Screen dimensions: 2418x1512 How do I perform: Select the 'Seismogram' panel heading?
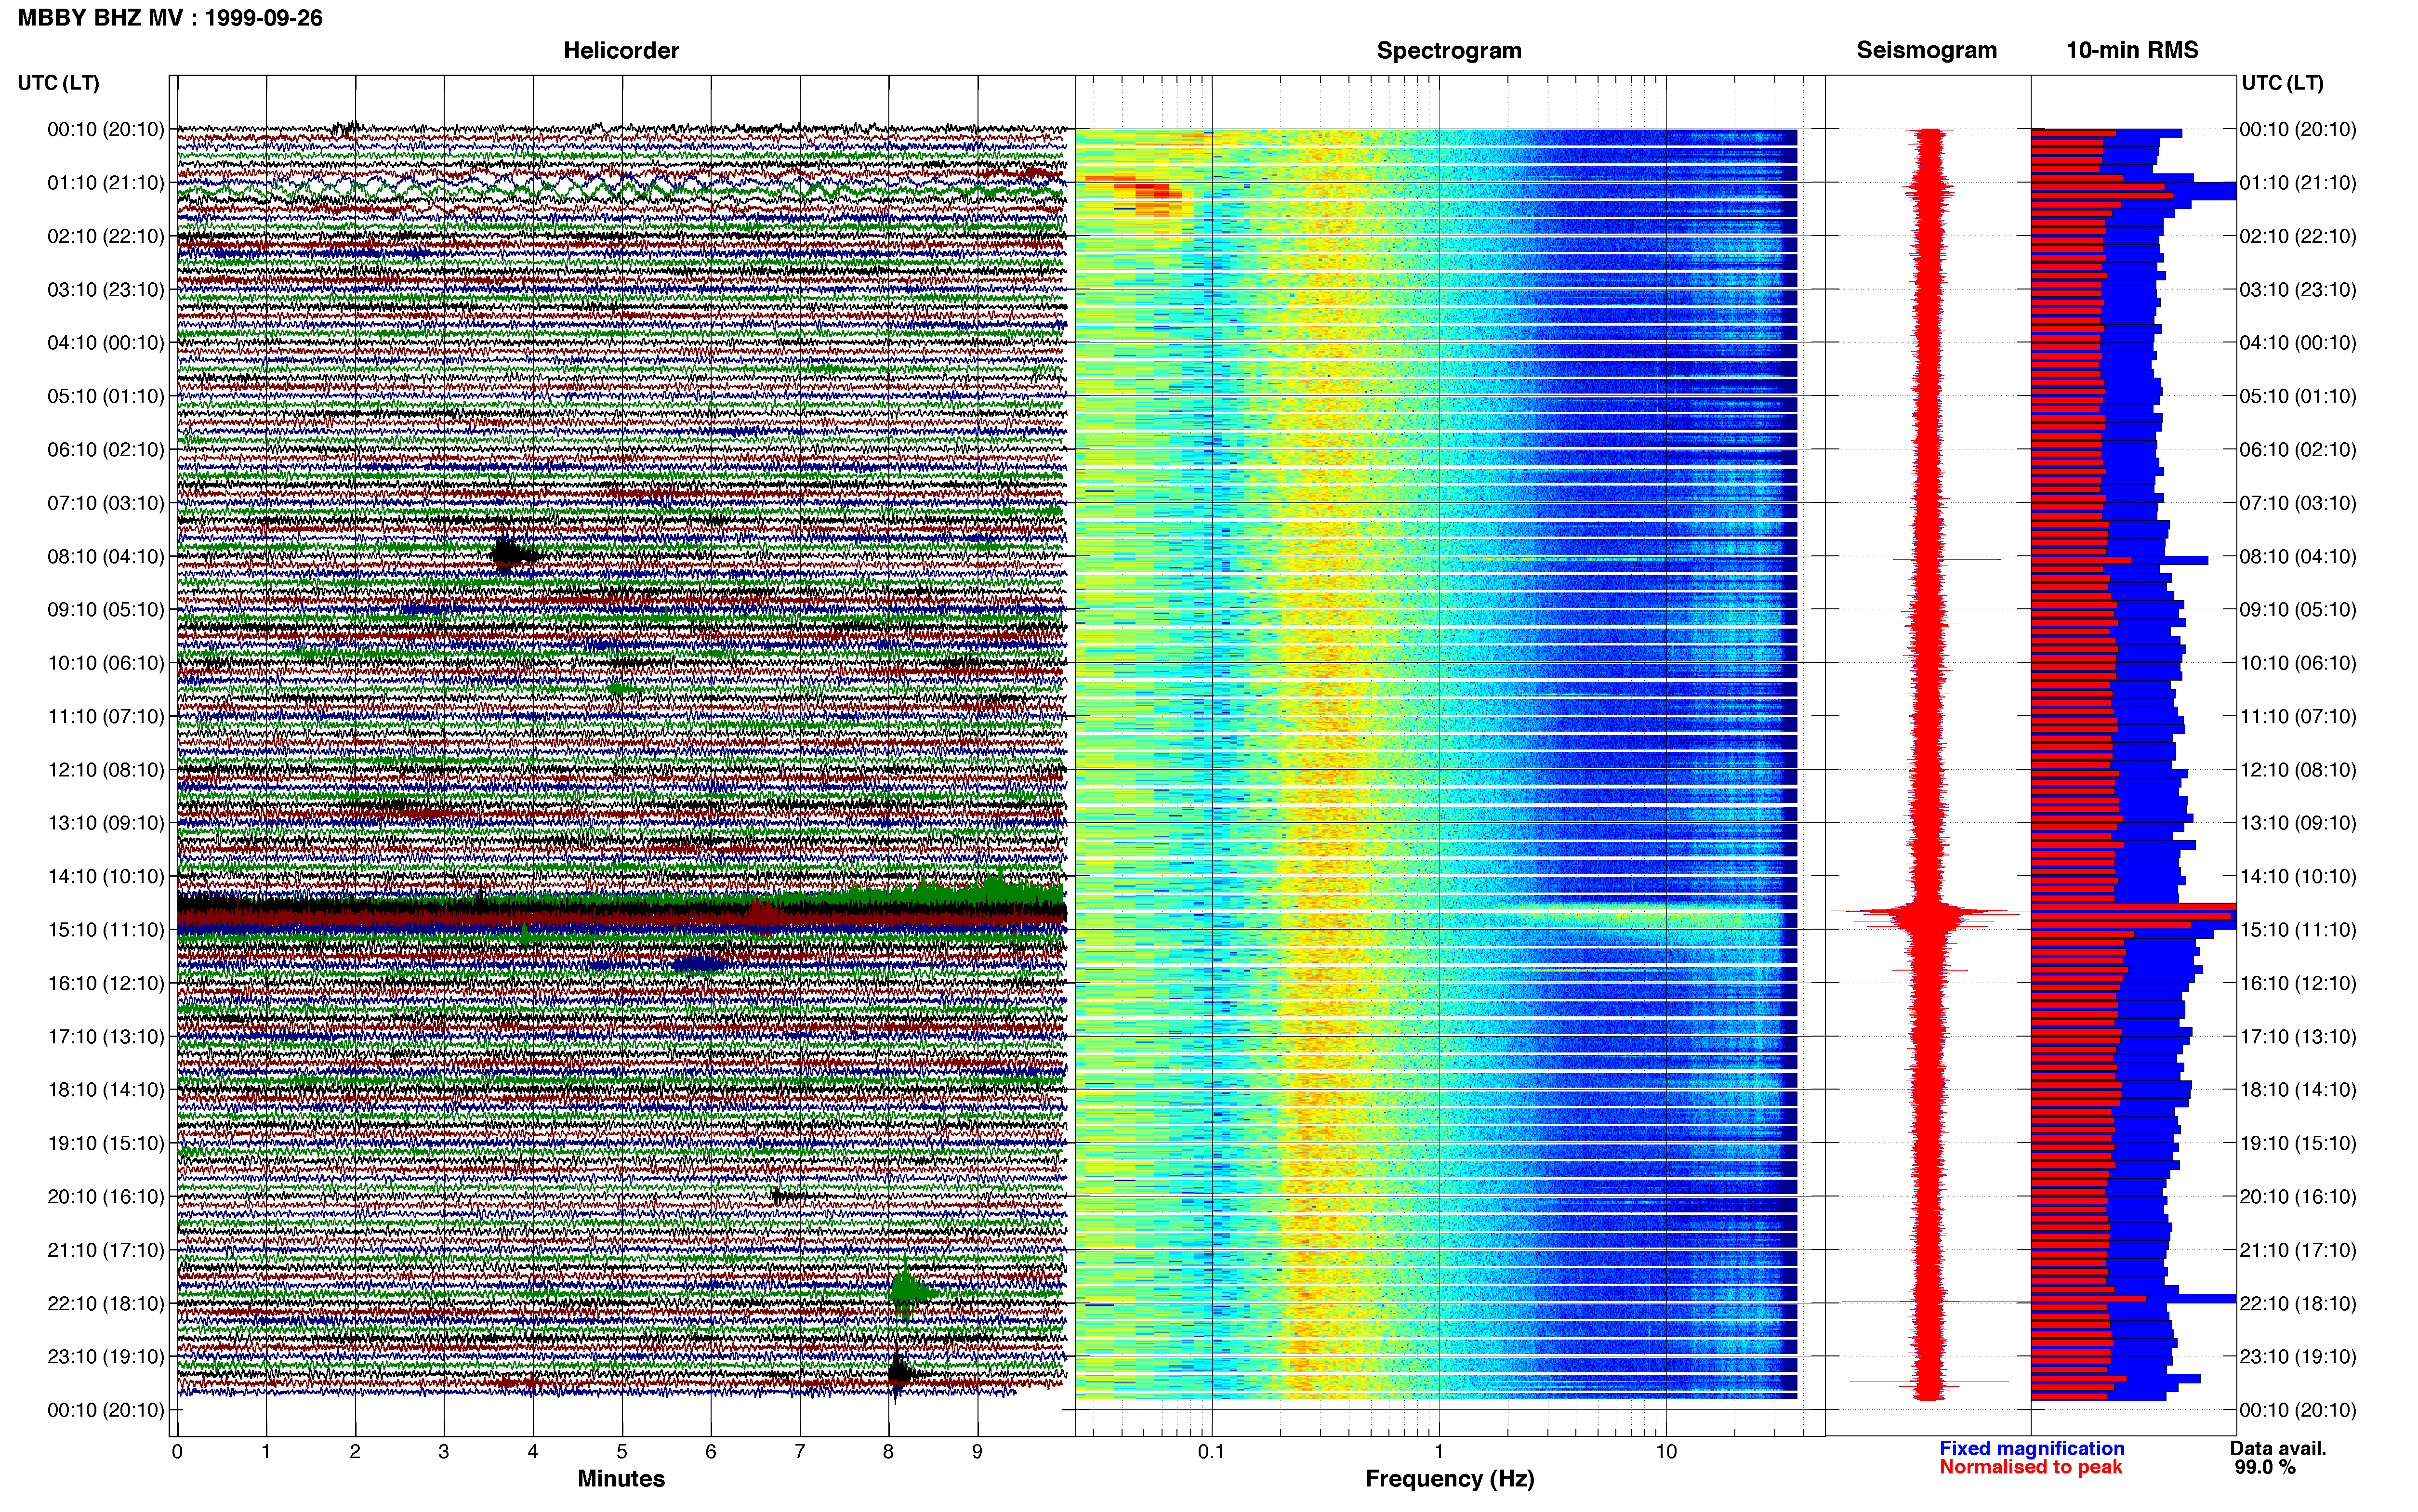pos(1926,50)
